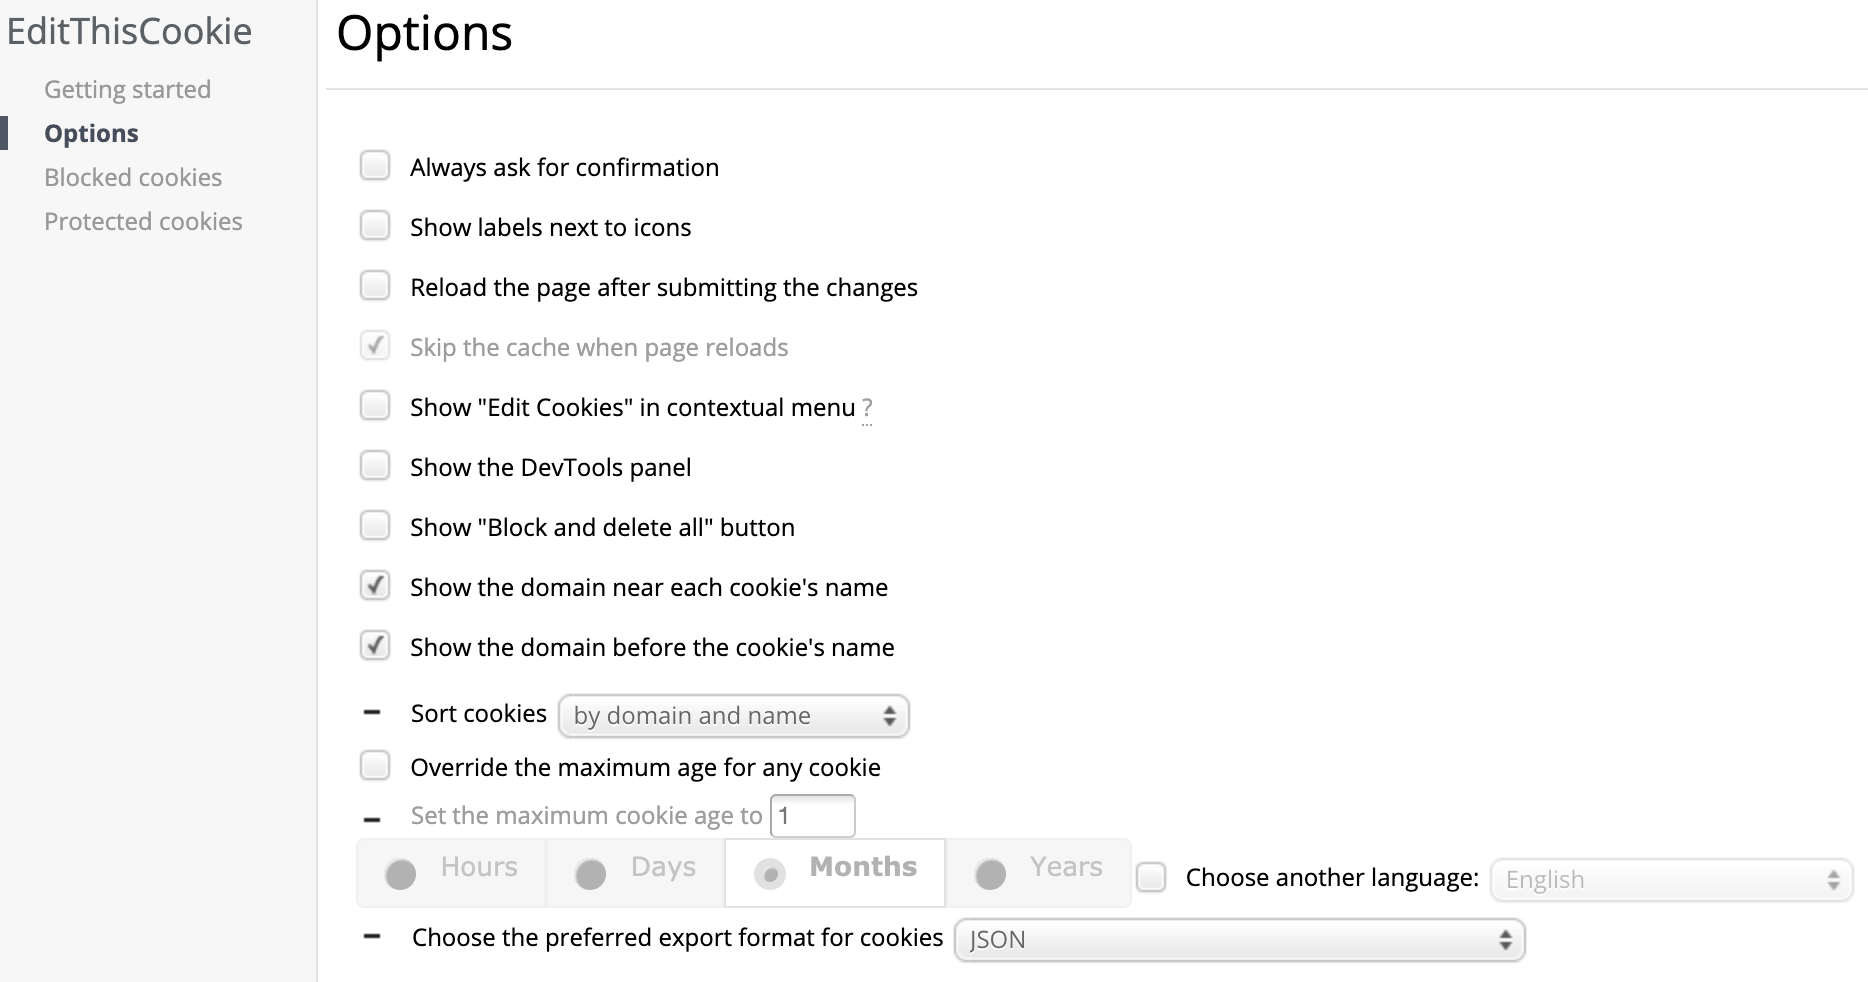
Task: Select the 'Years' radio button
Action: pyautogui.click(x=990, y=873)
